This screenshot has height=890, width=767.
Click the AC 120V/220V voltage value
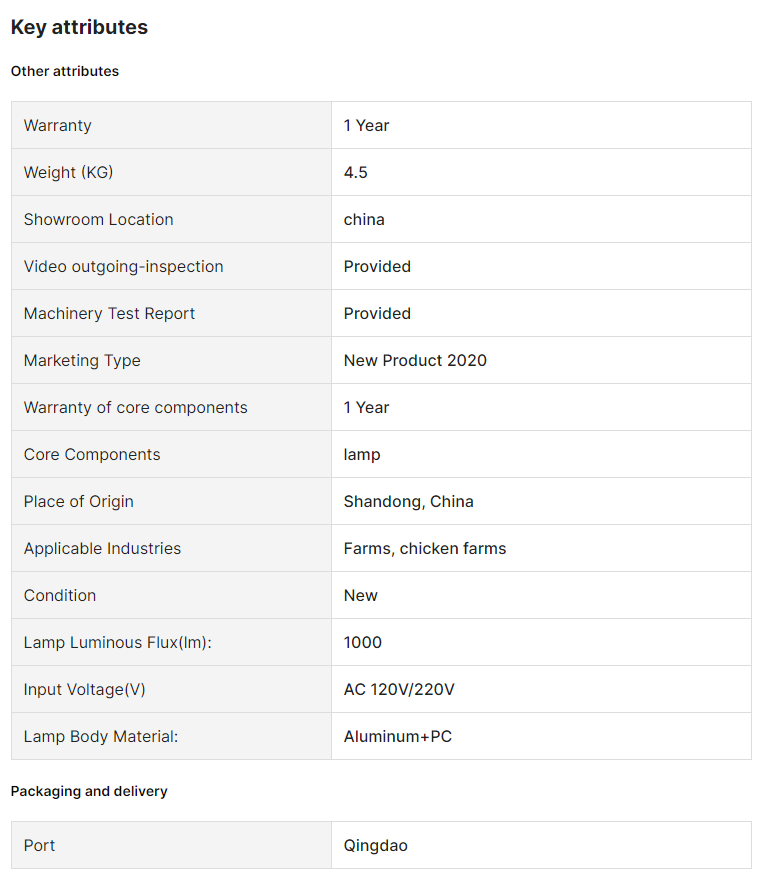click(x=399, y=690)
